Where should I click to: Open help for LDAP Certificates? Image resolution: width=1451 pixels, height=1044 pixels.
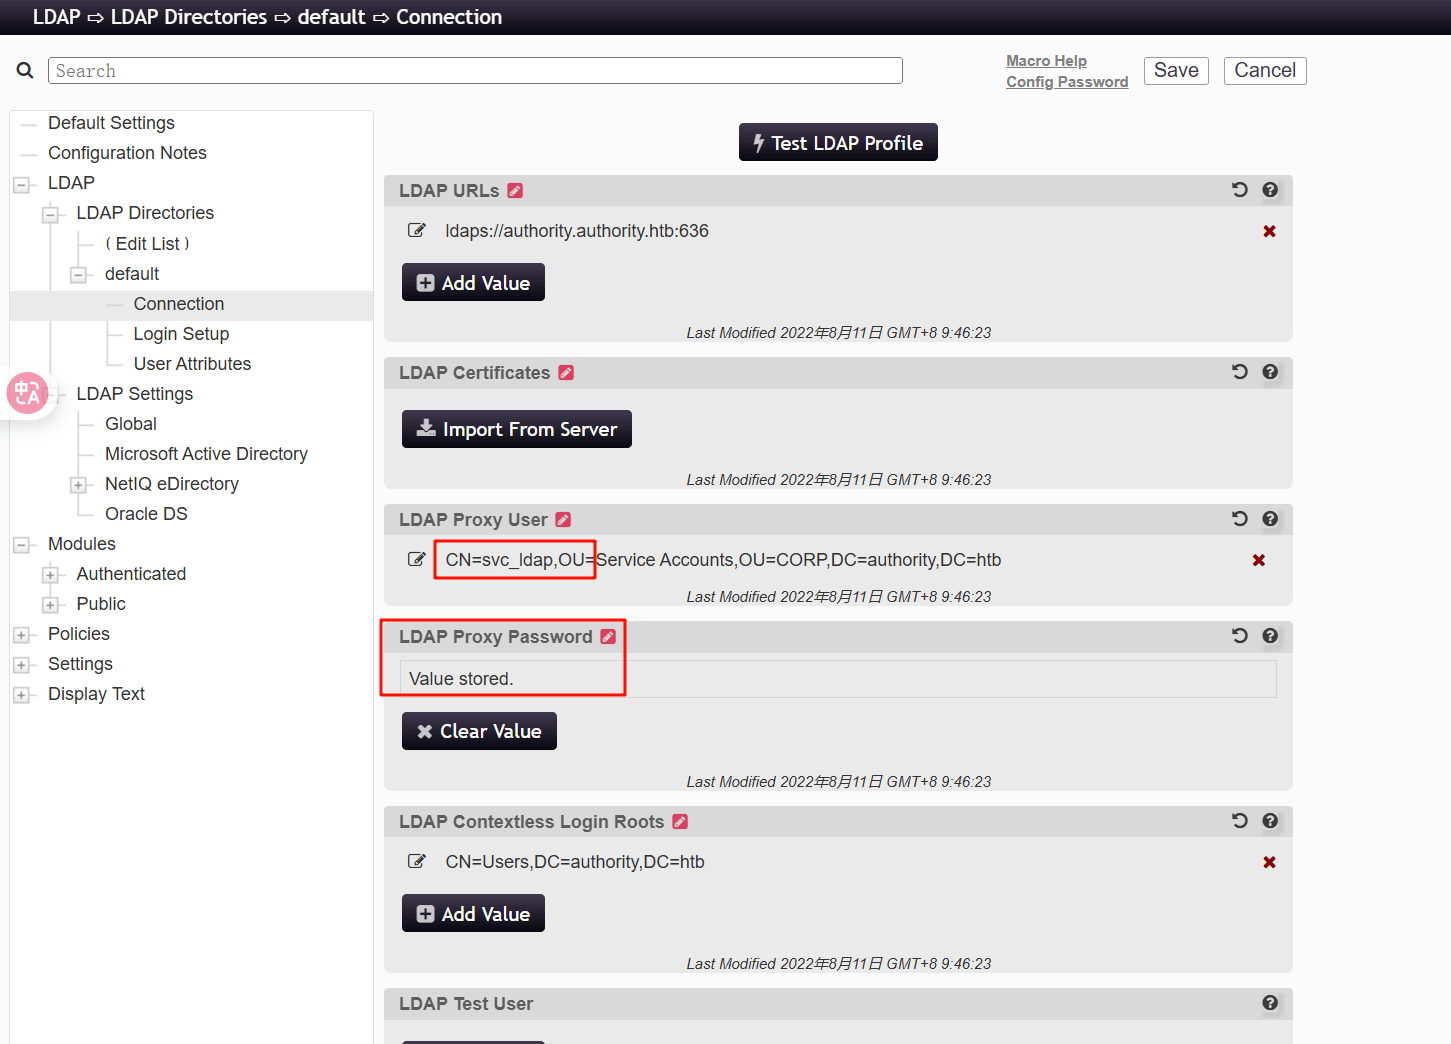click(1269, 372)
